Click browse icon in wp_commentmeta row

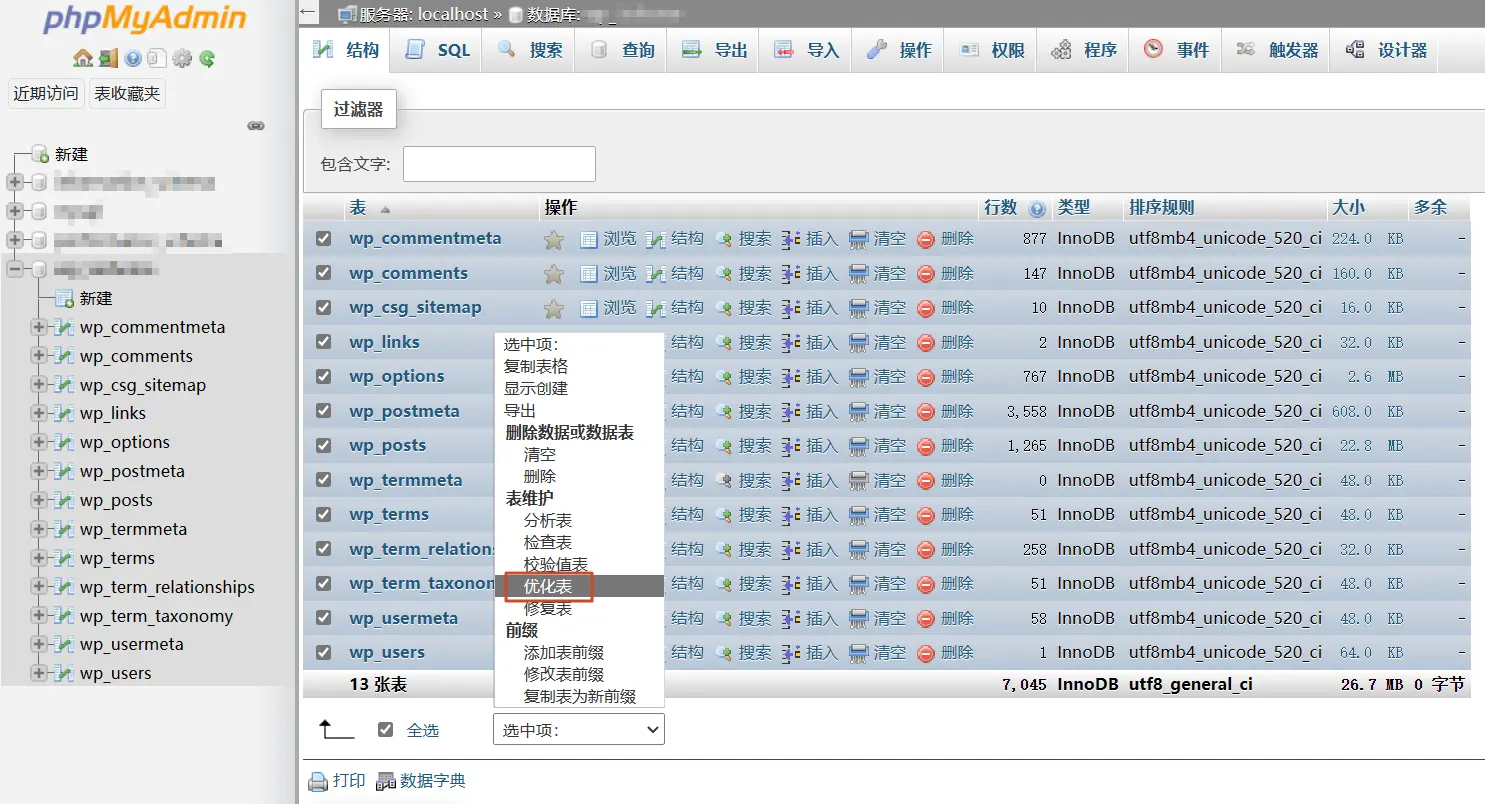pyautogui.click(x=589, y=239)
